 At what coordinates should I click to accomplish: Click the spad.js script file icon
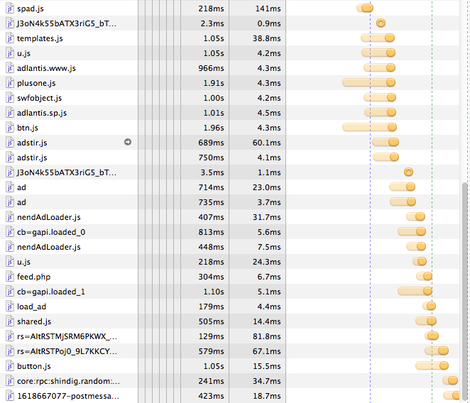[10, 8]
